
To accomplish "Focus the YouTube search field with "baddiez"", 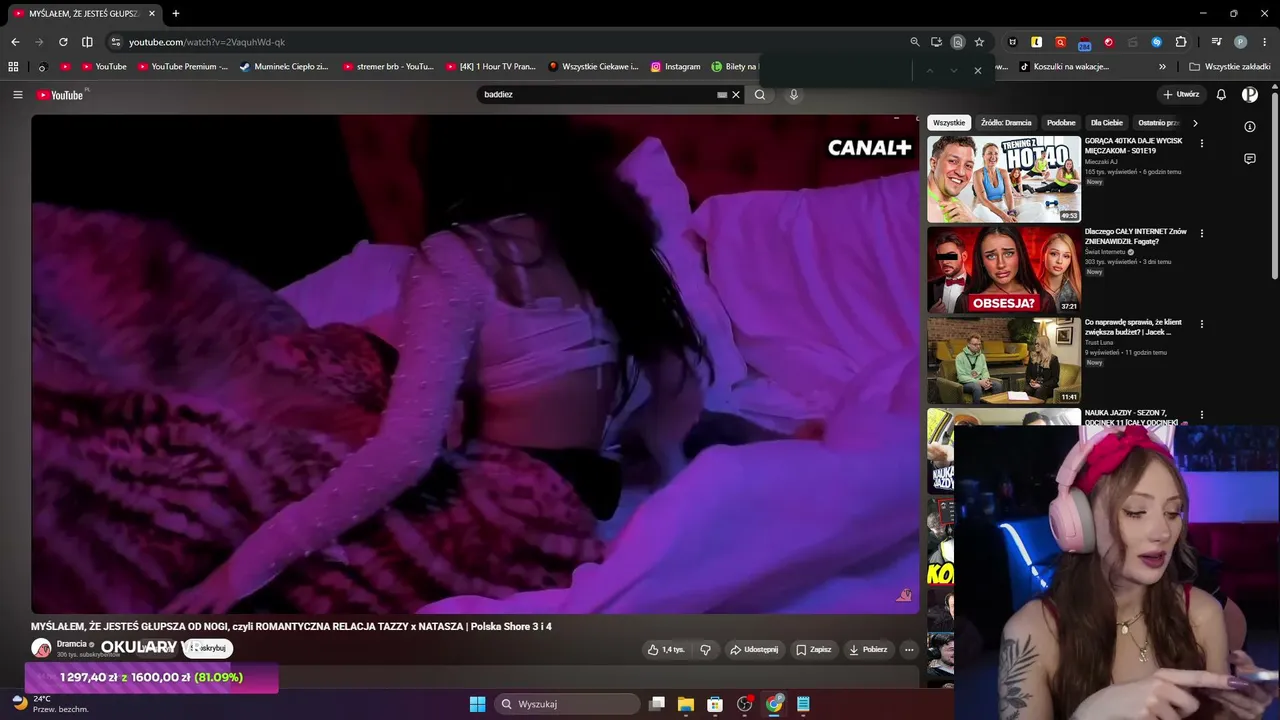I will (x=597, y=95).
